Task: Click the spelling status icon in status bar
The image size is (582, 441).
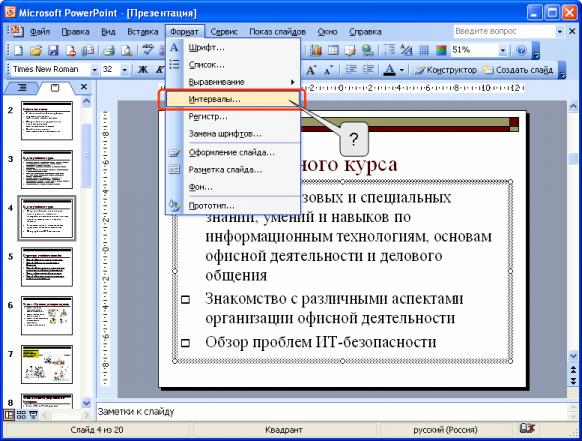Action: (527, 429)
